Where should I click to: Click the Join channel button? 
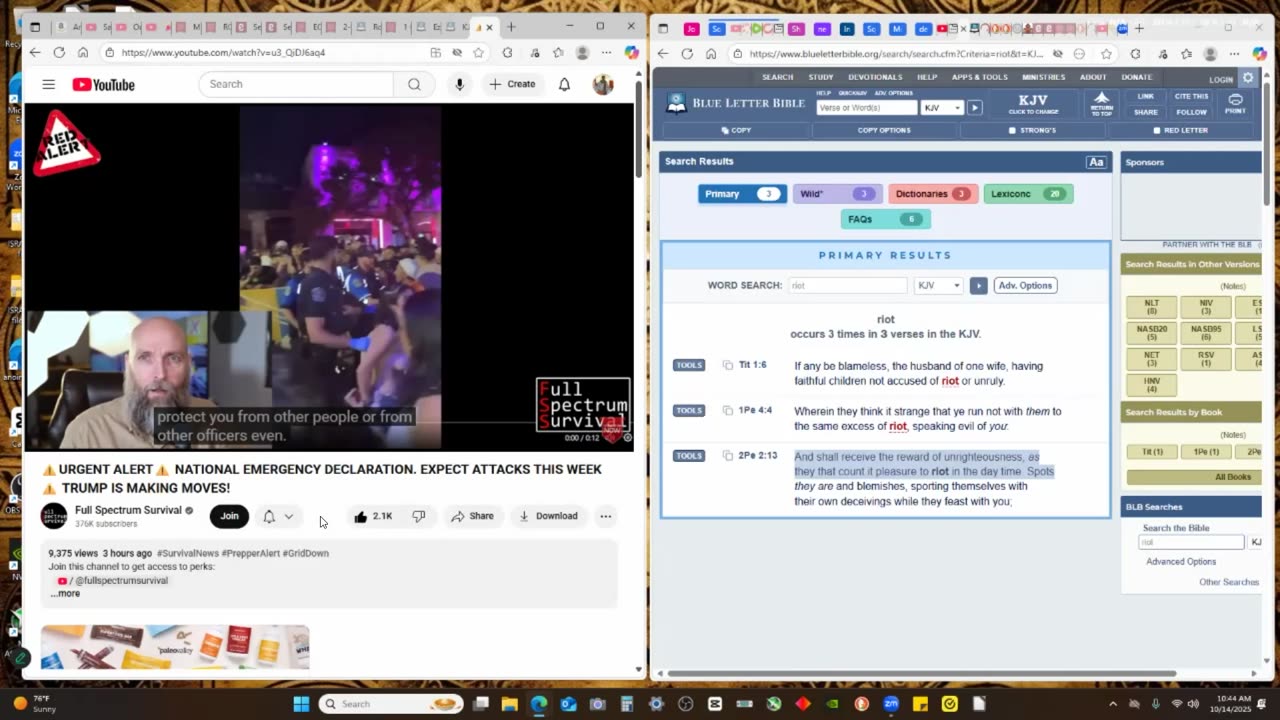(229, 516)
